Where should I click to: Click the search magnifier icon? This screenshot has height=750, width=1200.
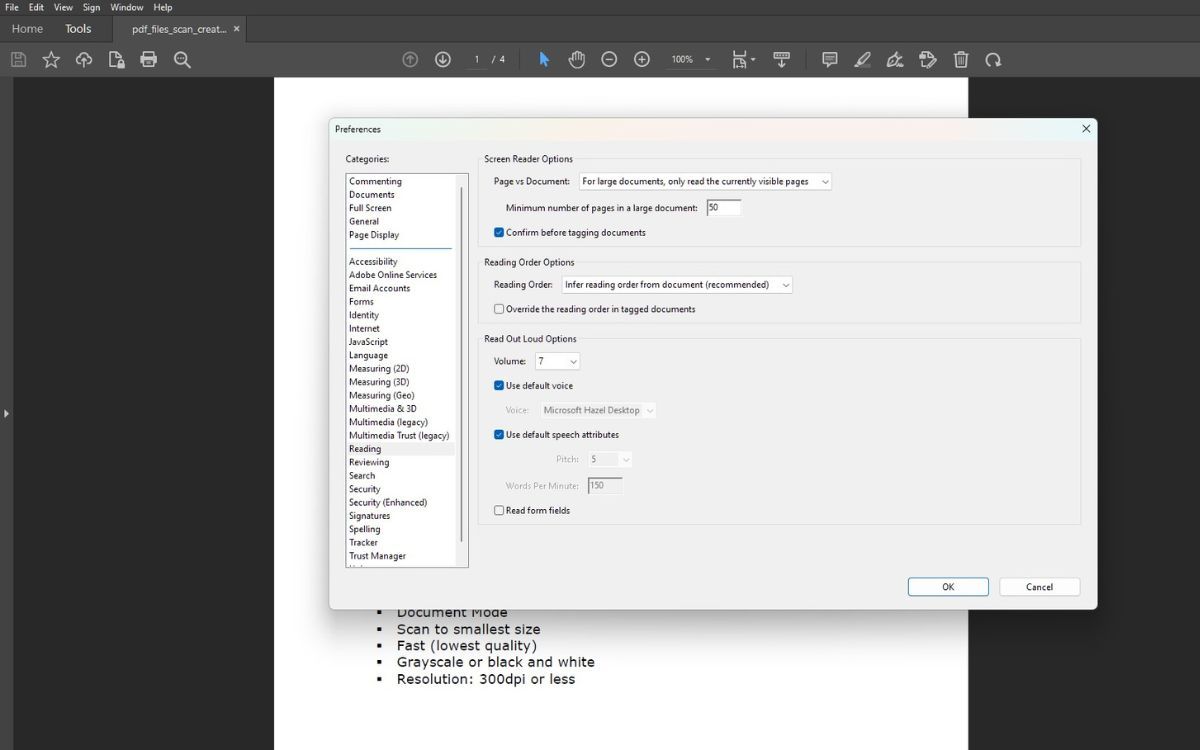point(181,59)
